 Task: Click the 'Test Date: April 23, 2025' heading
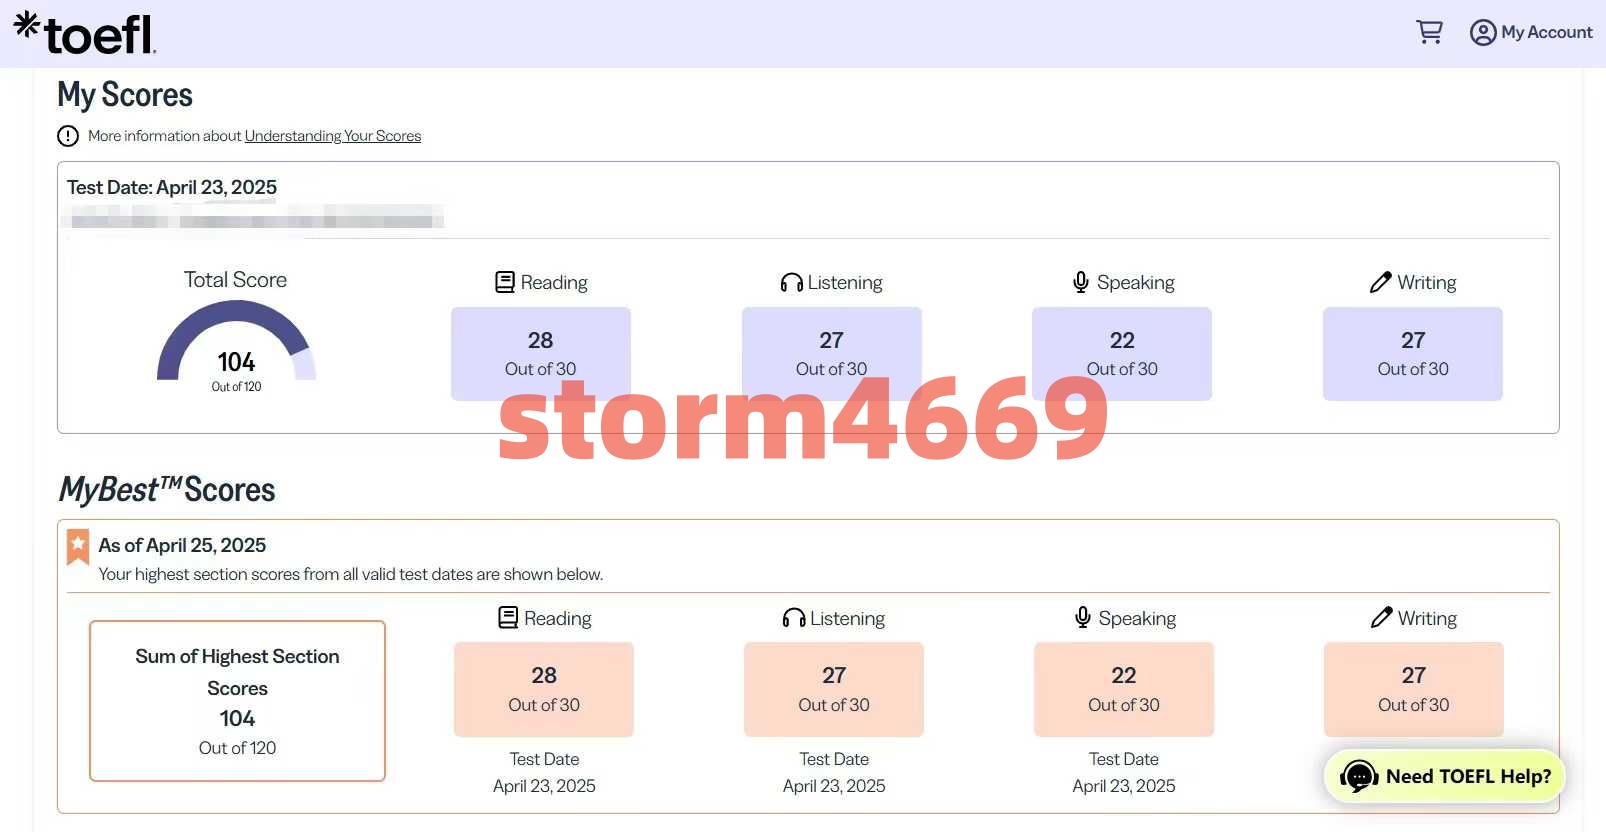coord(172,187)
